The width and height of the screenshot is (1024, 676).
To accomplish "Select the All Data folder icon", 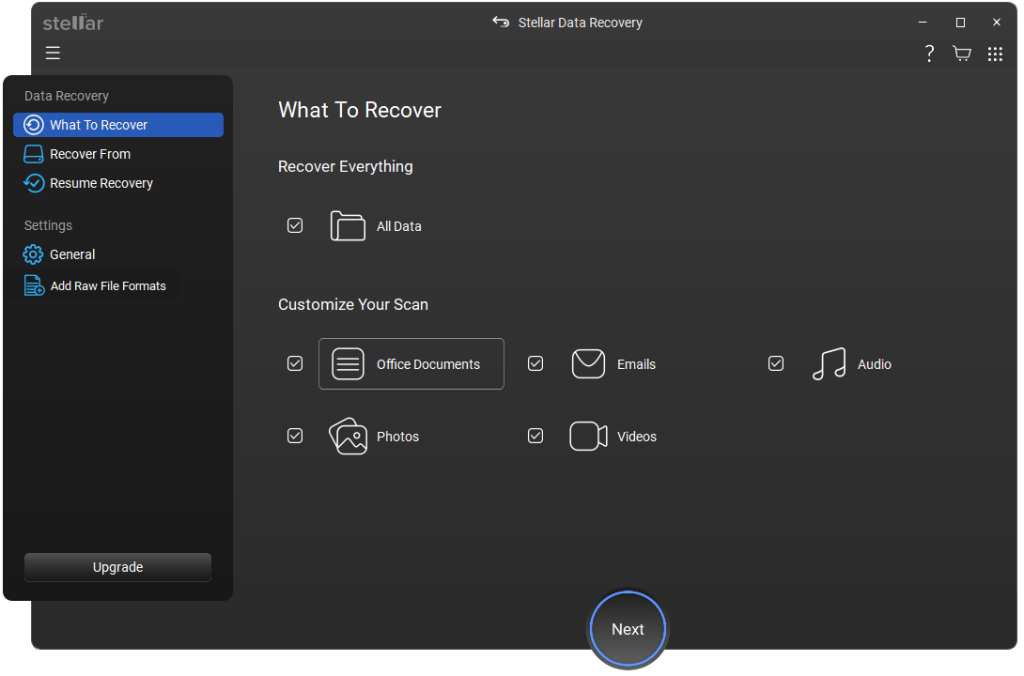I will point(347,225).
